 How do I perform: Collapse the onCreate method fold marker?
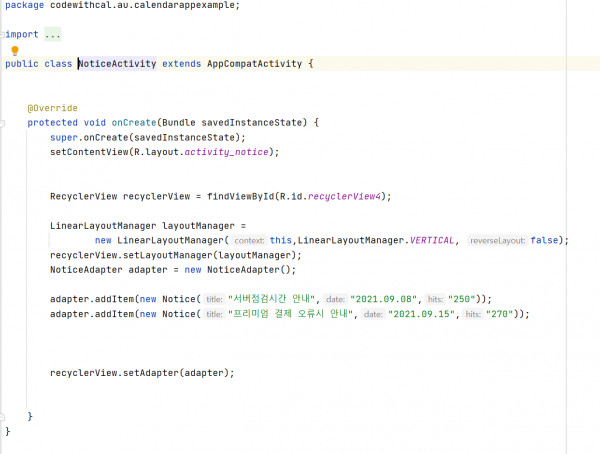2,123
